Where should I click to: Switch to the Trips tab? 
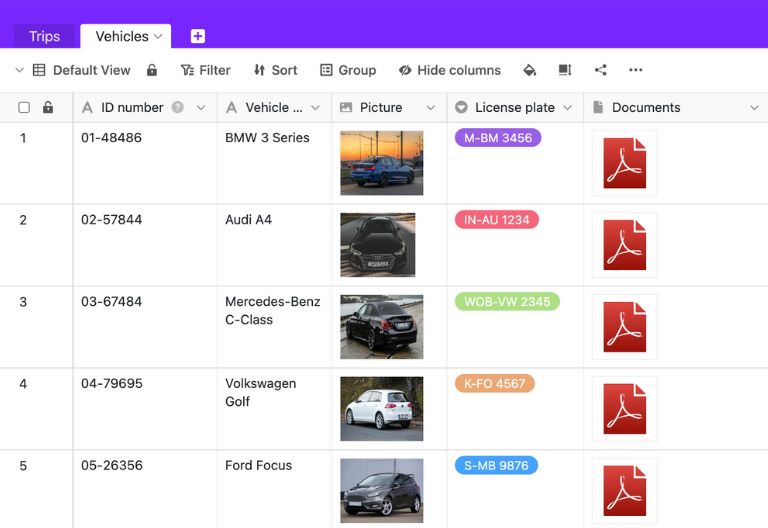click(44, 36)
